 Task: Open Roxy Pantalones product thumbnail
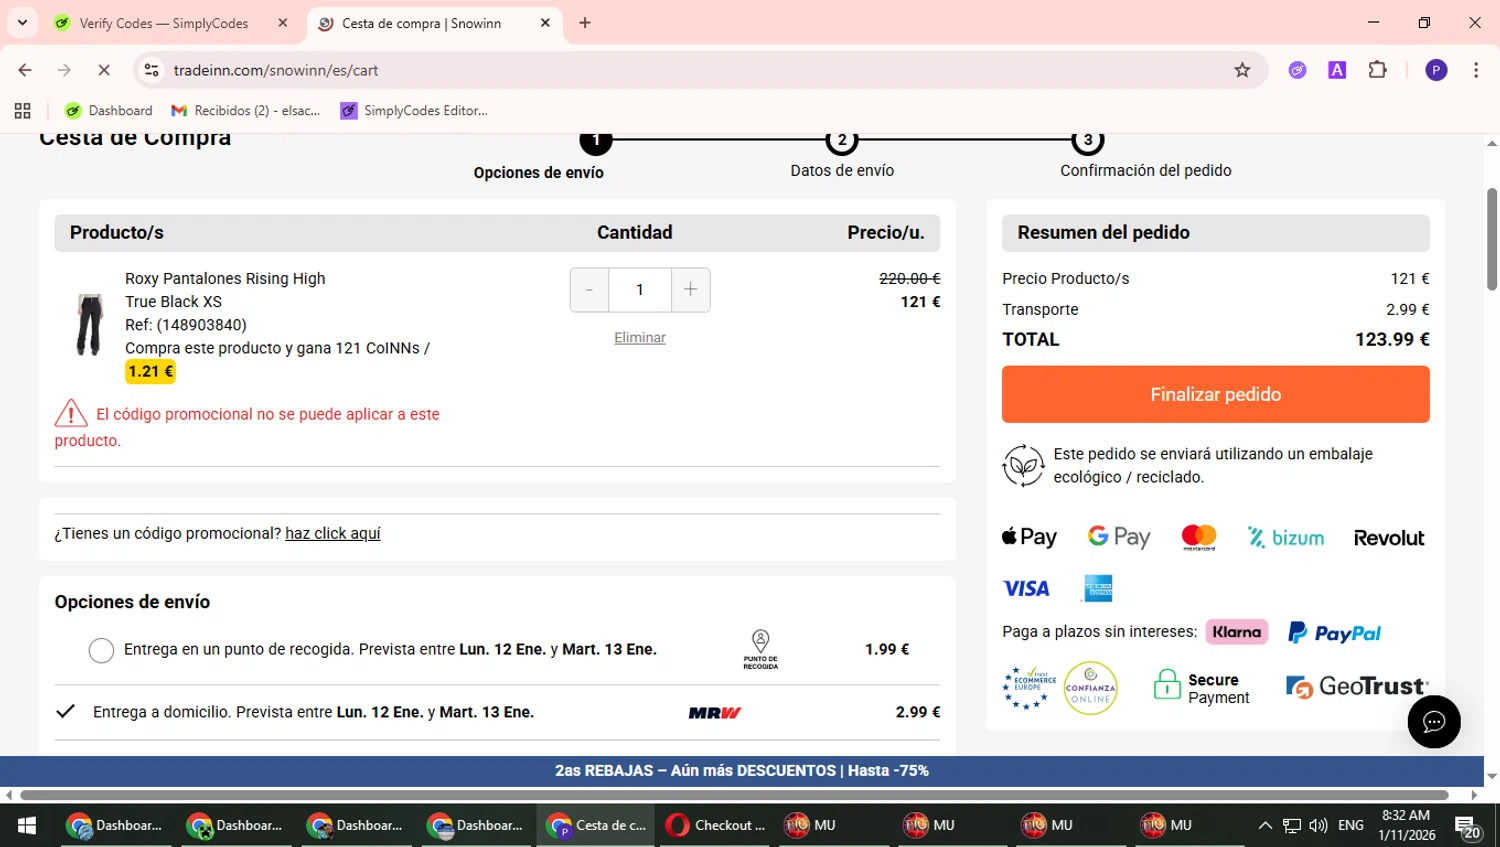(x=89, y=325)
